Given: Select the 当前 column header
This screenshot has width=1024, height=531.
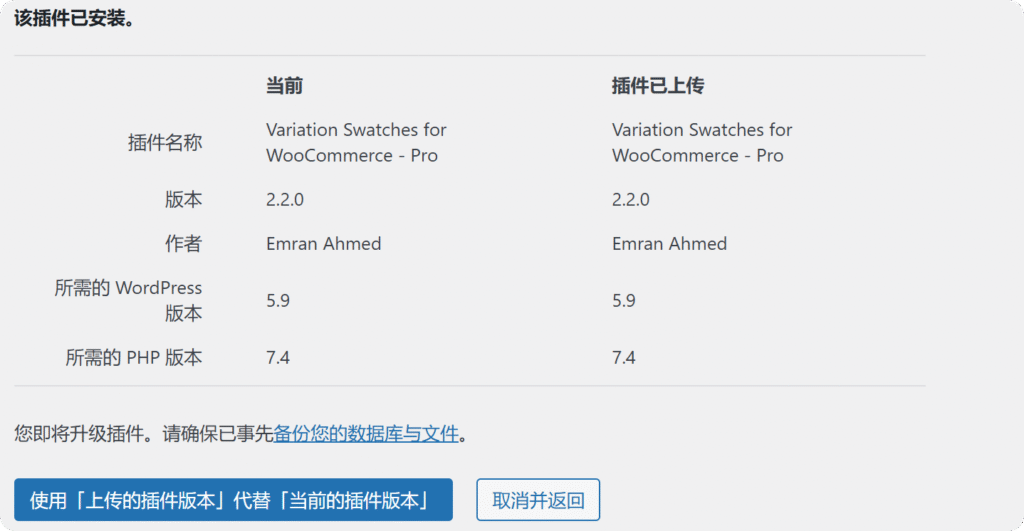Looking at the screenshot, I should point(284,86).
